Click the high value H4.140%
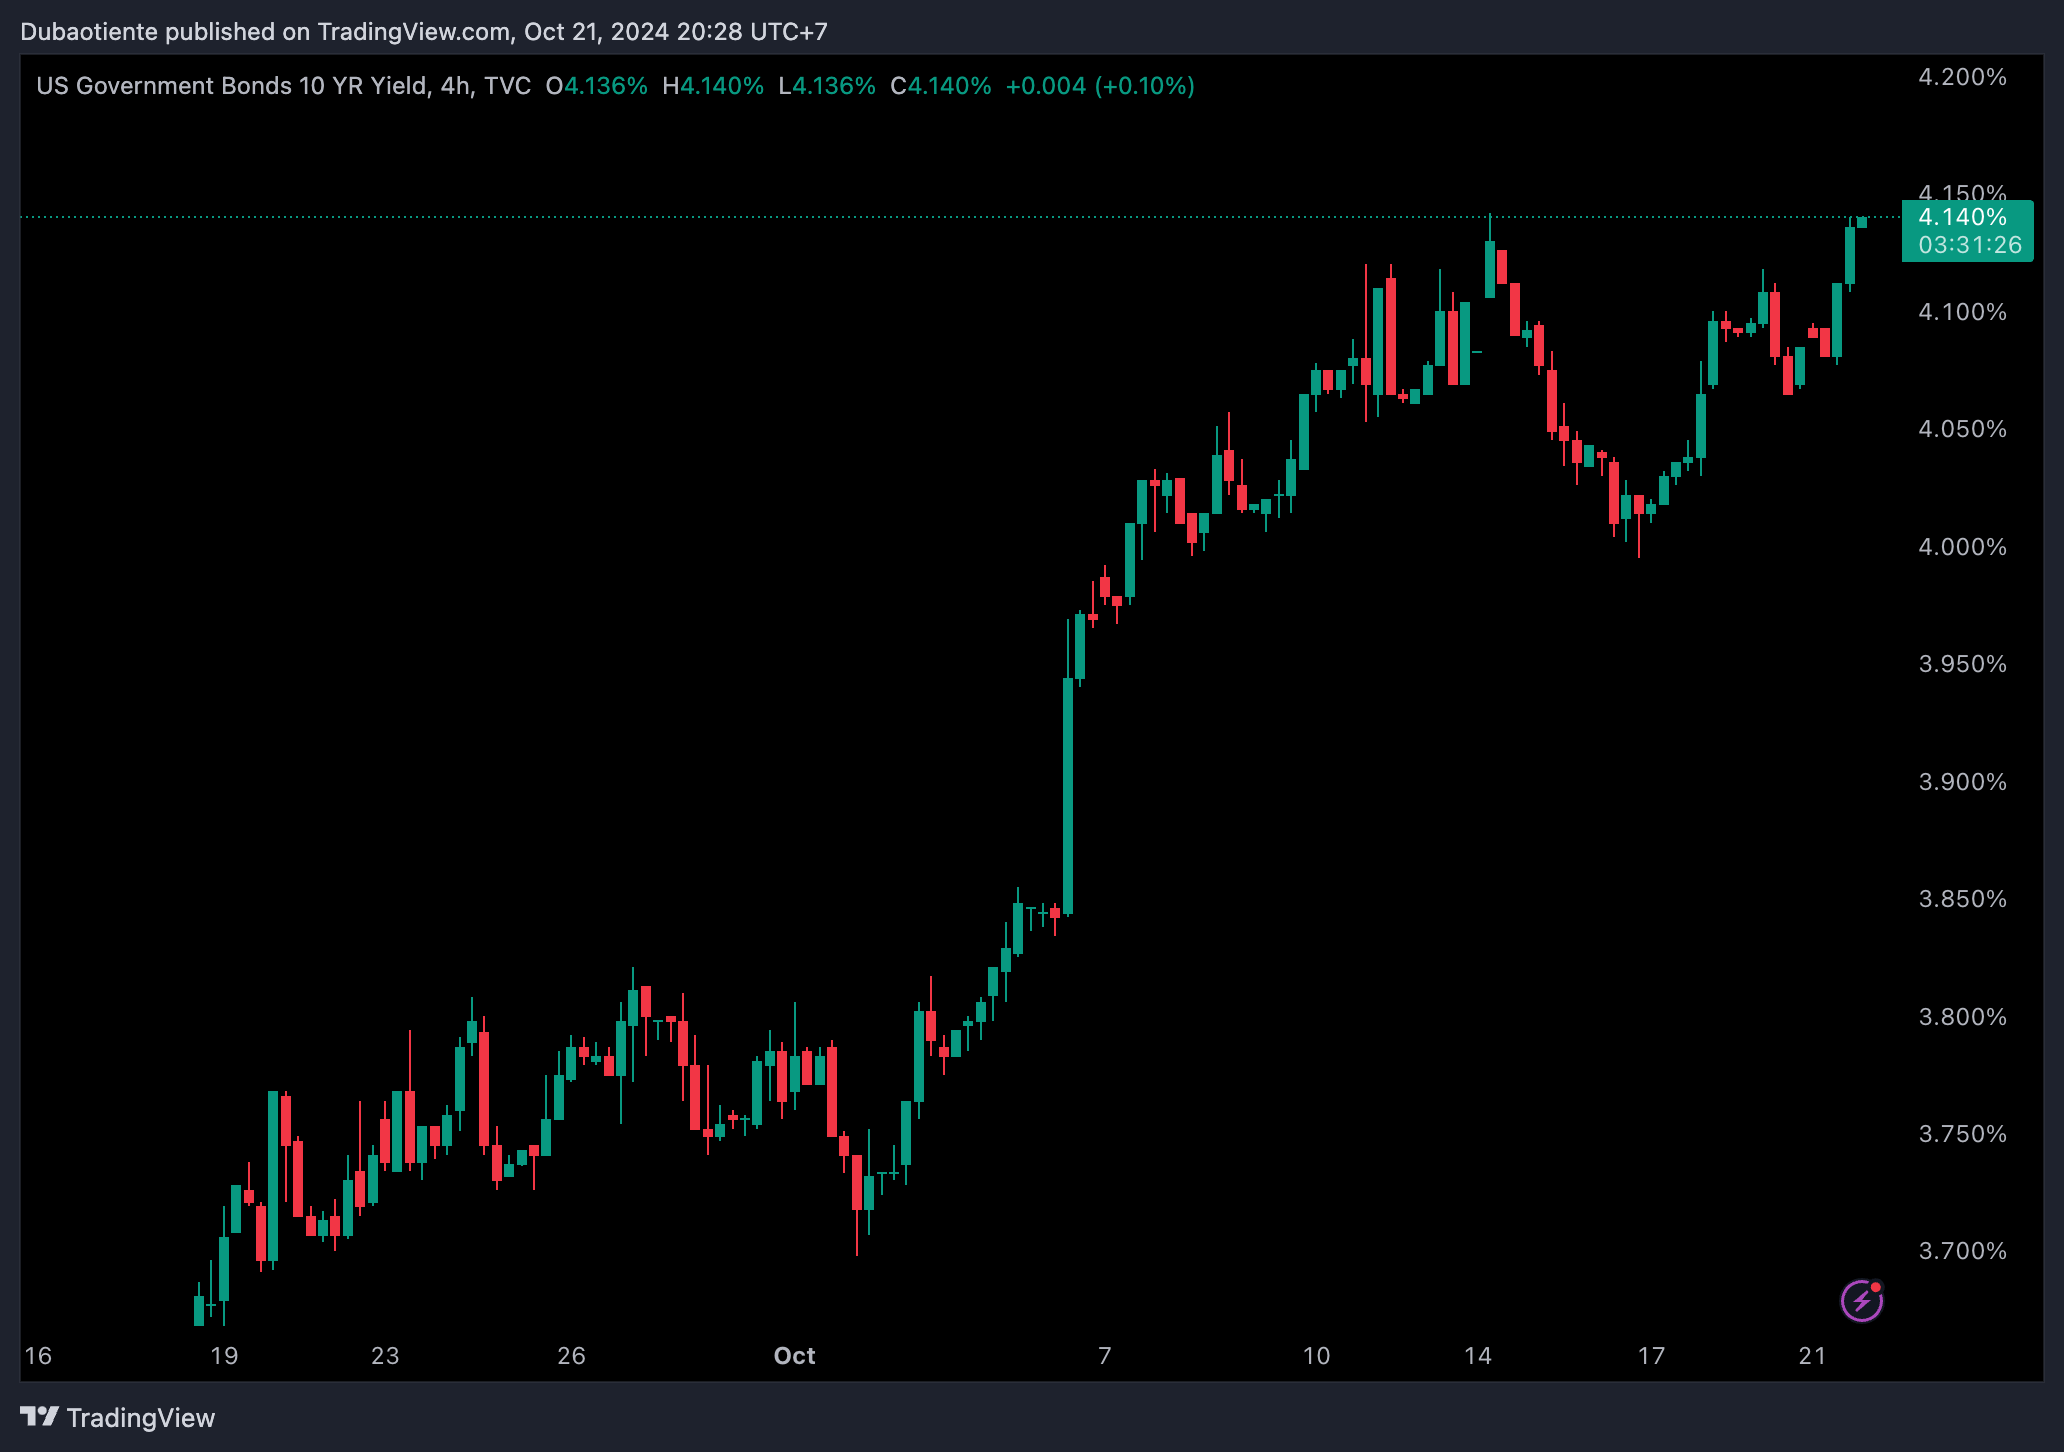 pos(713,86)
